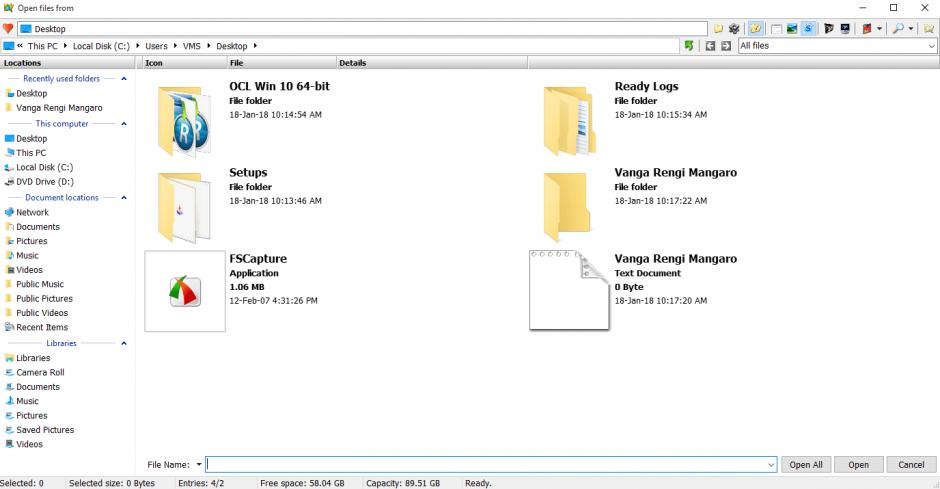Image resolution: width=940 pixels, height=489 pixels.
Task: Open settings via the gear icon
Action: pyautogui.click(x=734, y=29)
